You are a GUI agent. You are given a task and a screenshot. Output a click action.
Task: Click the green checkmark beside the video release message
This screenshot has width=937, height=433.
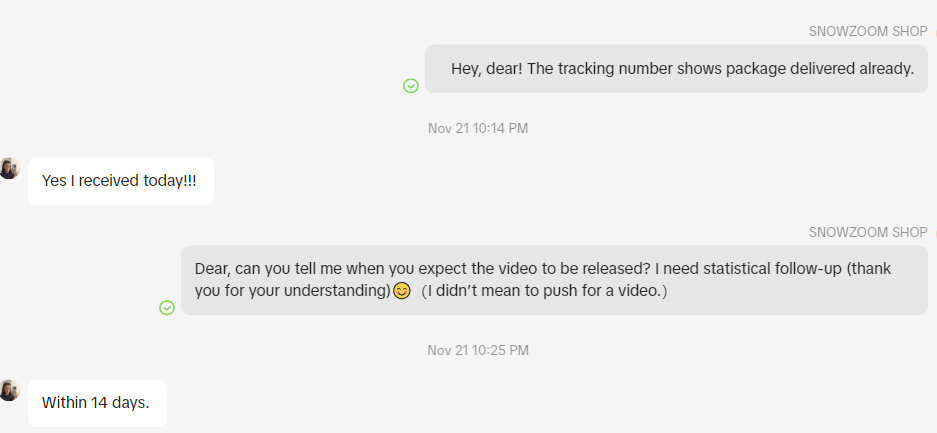click(167, 308)
